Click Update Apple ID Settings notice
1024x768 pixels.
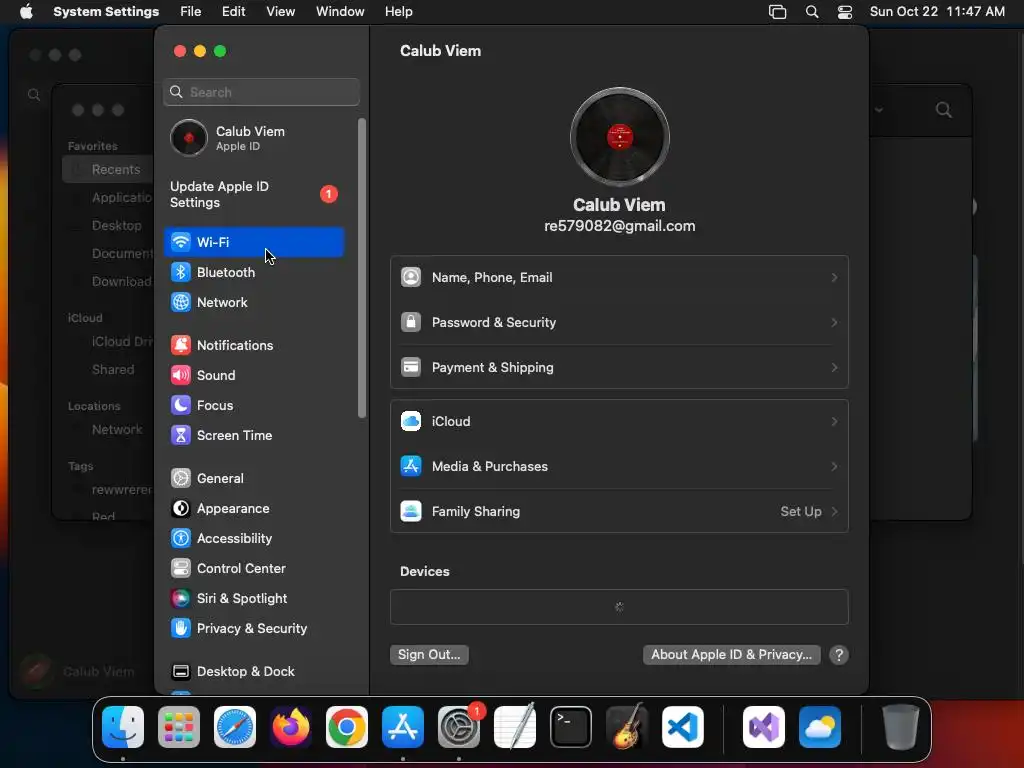click(253, 194)
